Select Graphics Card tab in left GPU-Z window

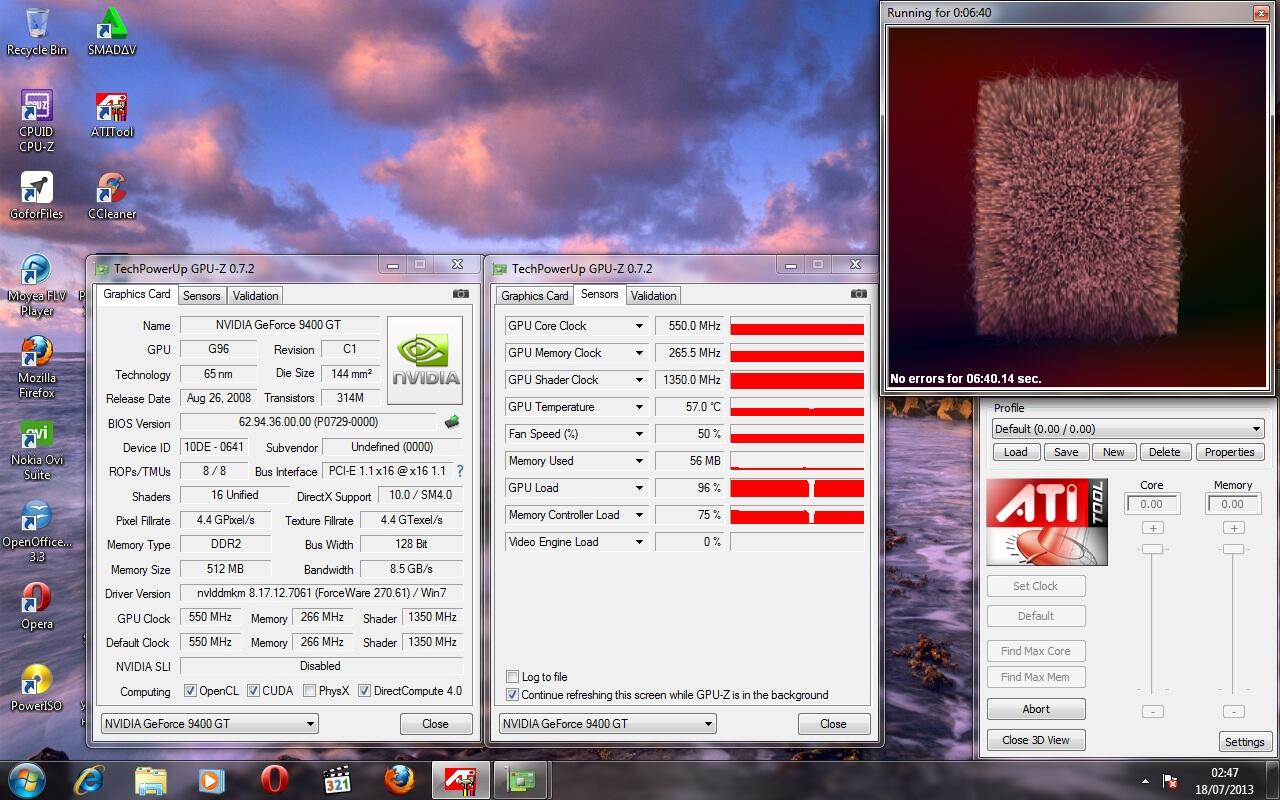pos(137,294)
